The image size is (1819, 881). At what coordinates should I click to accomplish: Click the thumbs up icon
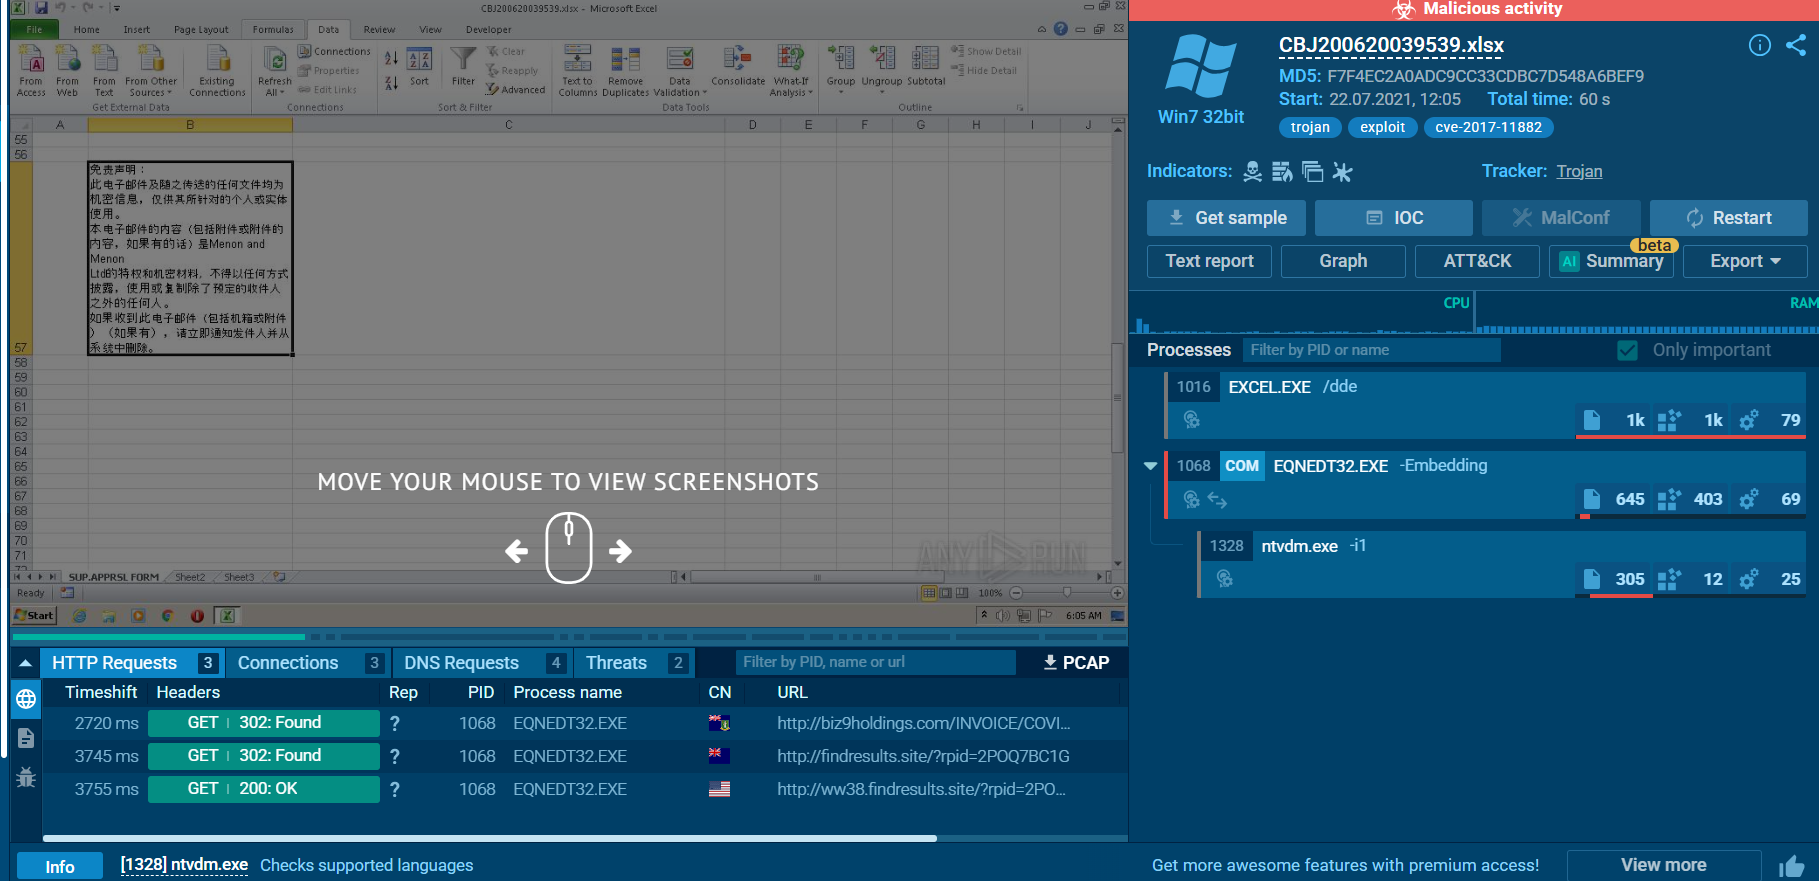[1791, 866]
